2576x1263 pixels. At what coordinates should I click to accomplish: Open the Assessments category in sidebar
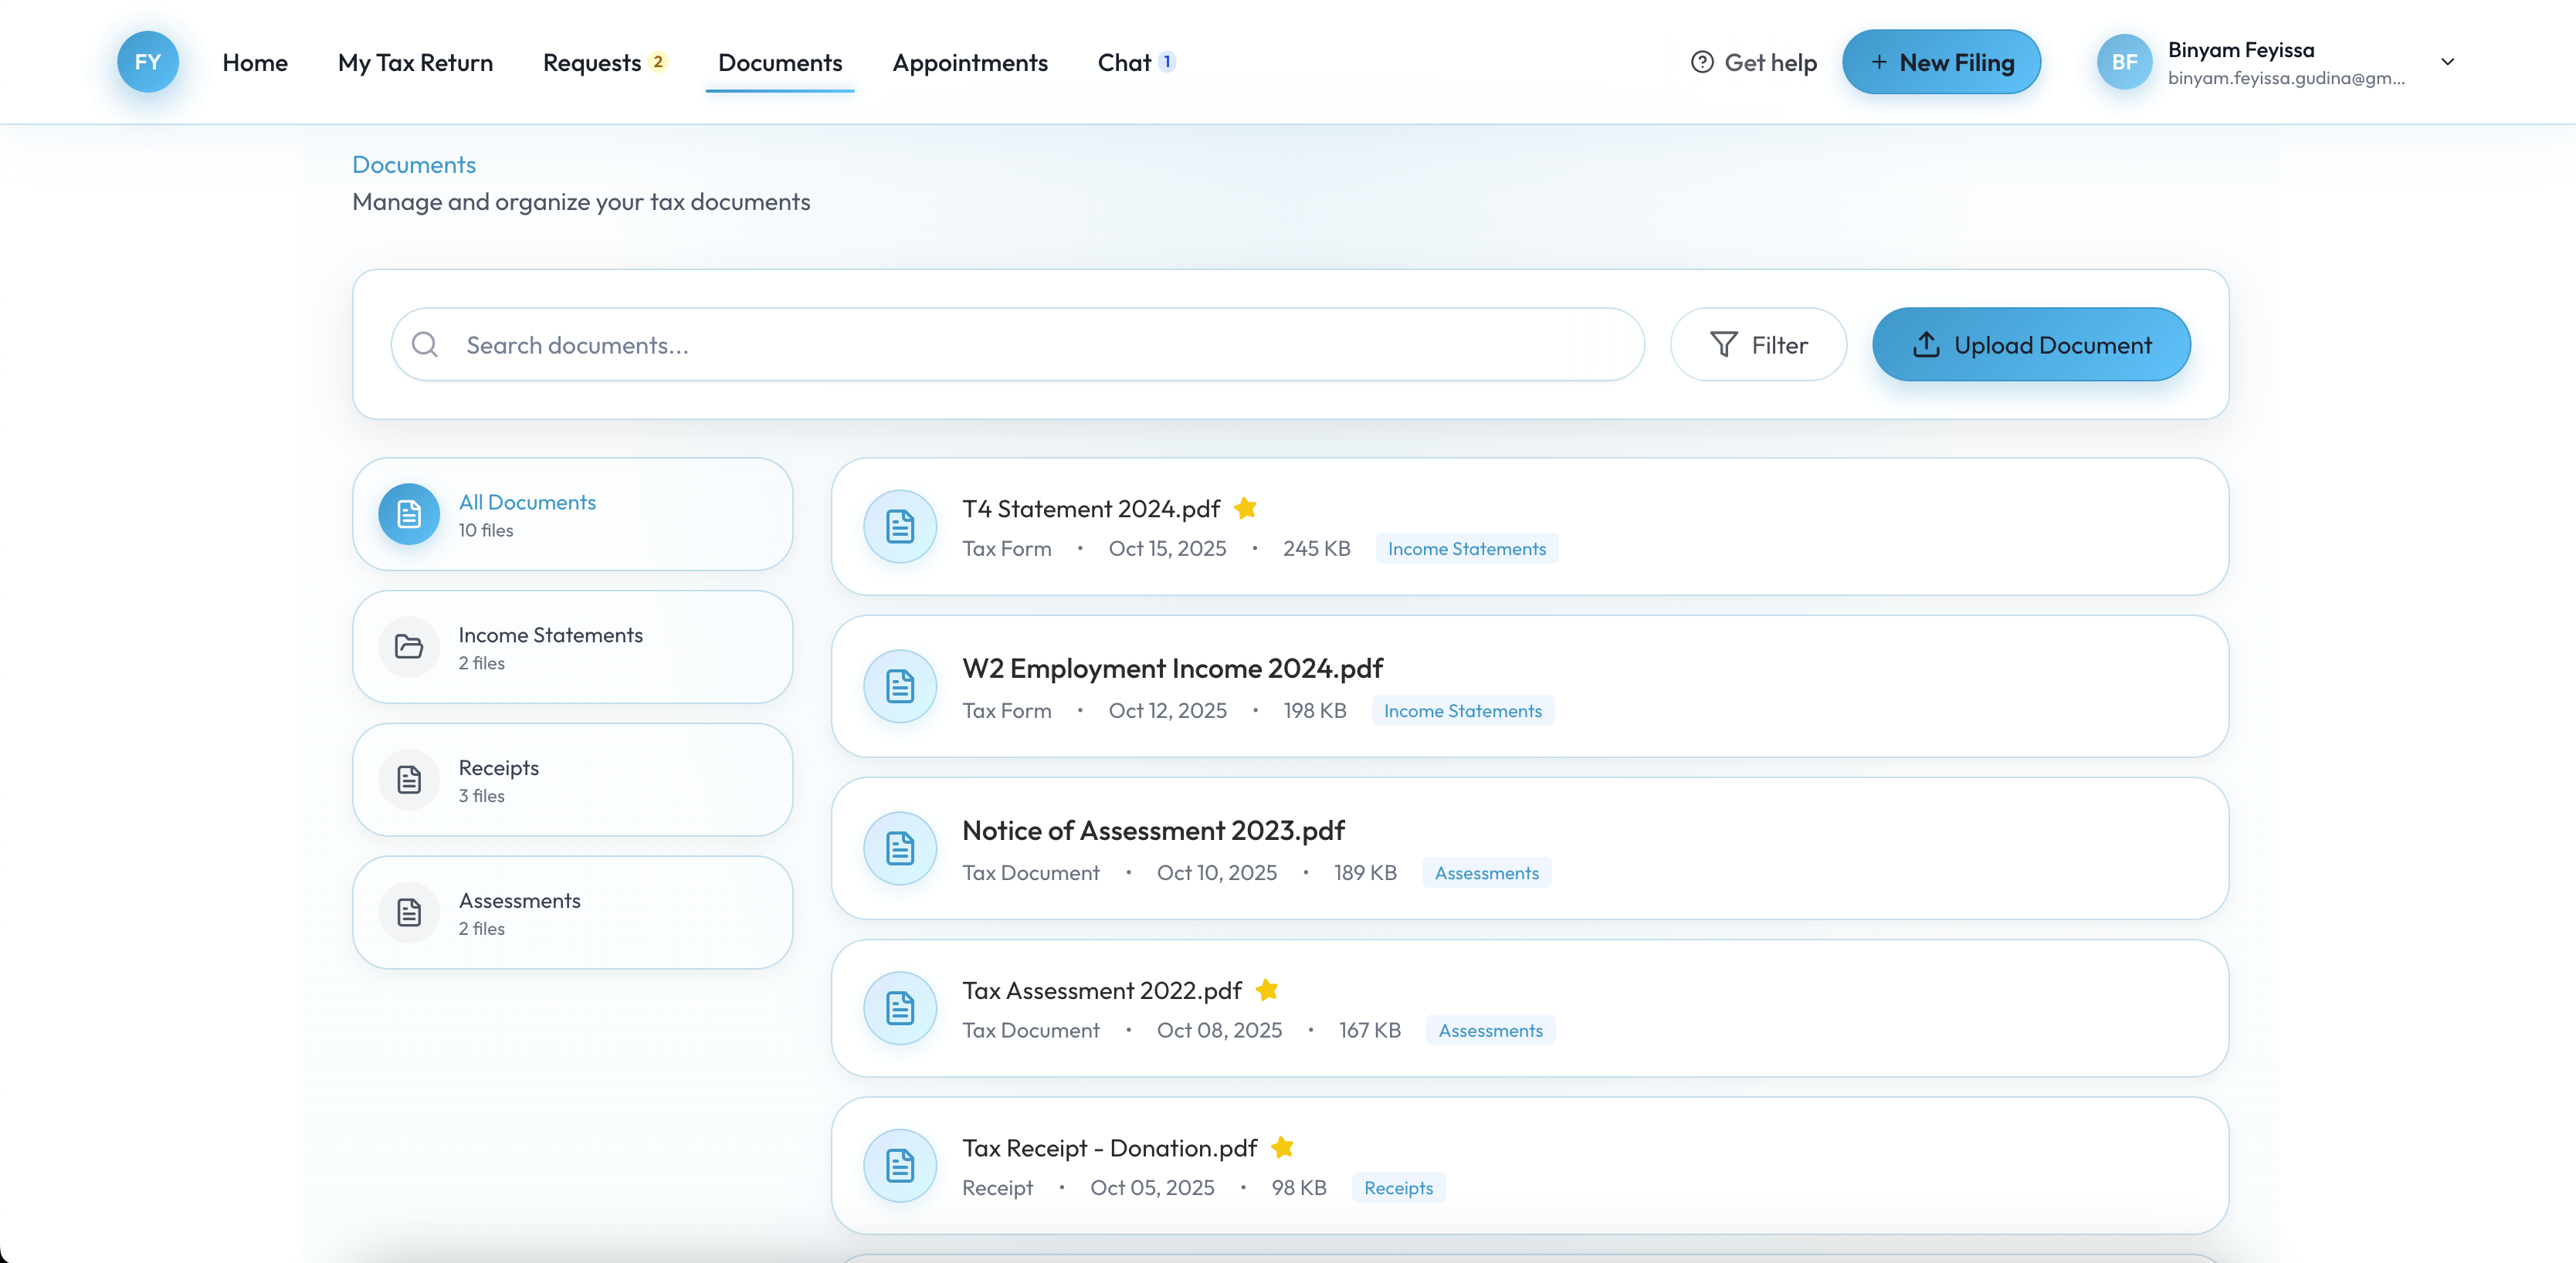573,912
